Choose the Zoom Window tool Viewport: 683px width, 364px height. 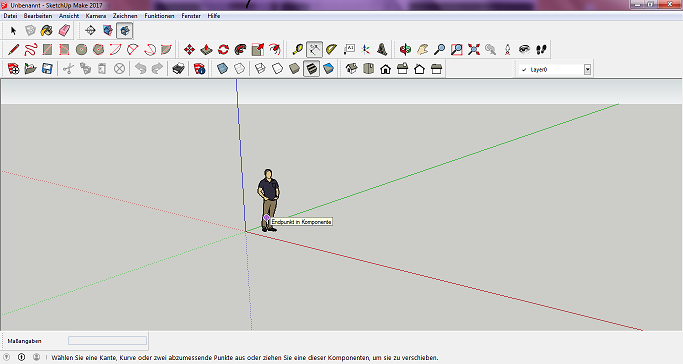tap(456, 49)
